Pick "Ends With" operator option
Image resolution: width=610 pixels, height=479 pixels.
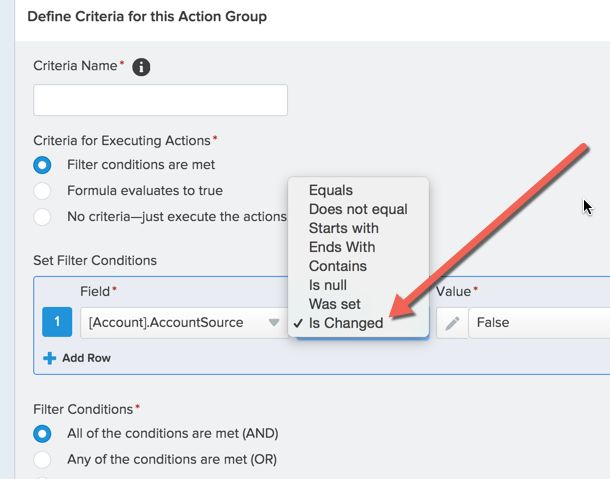pyautogui.click(x=342, y=247)
